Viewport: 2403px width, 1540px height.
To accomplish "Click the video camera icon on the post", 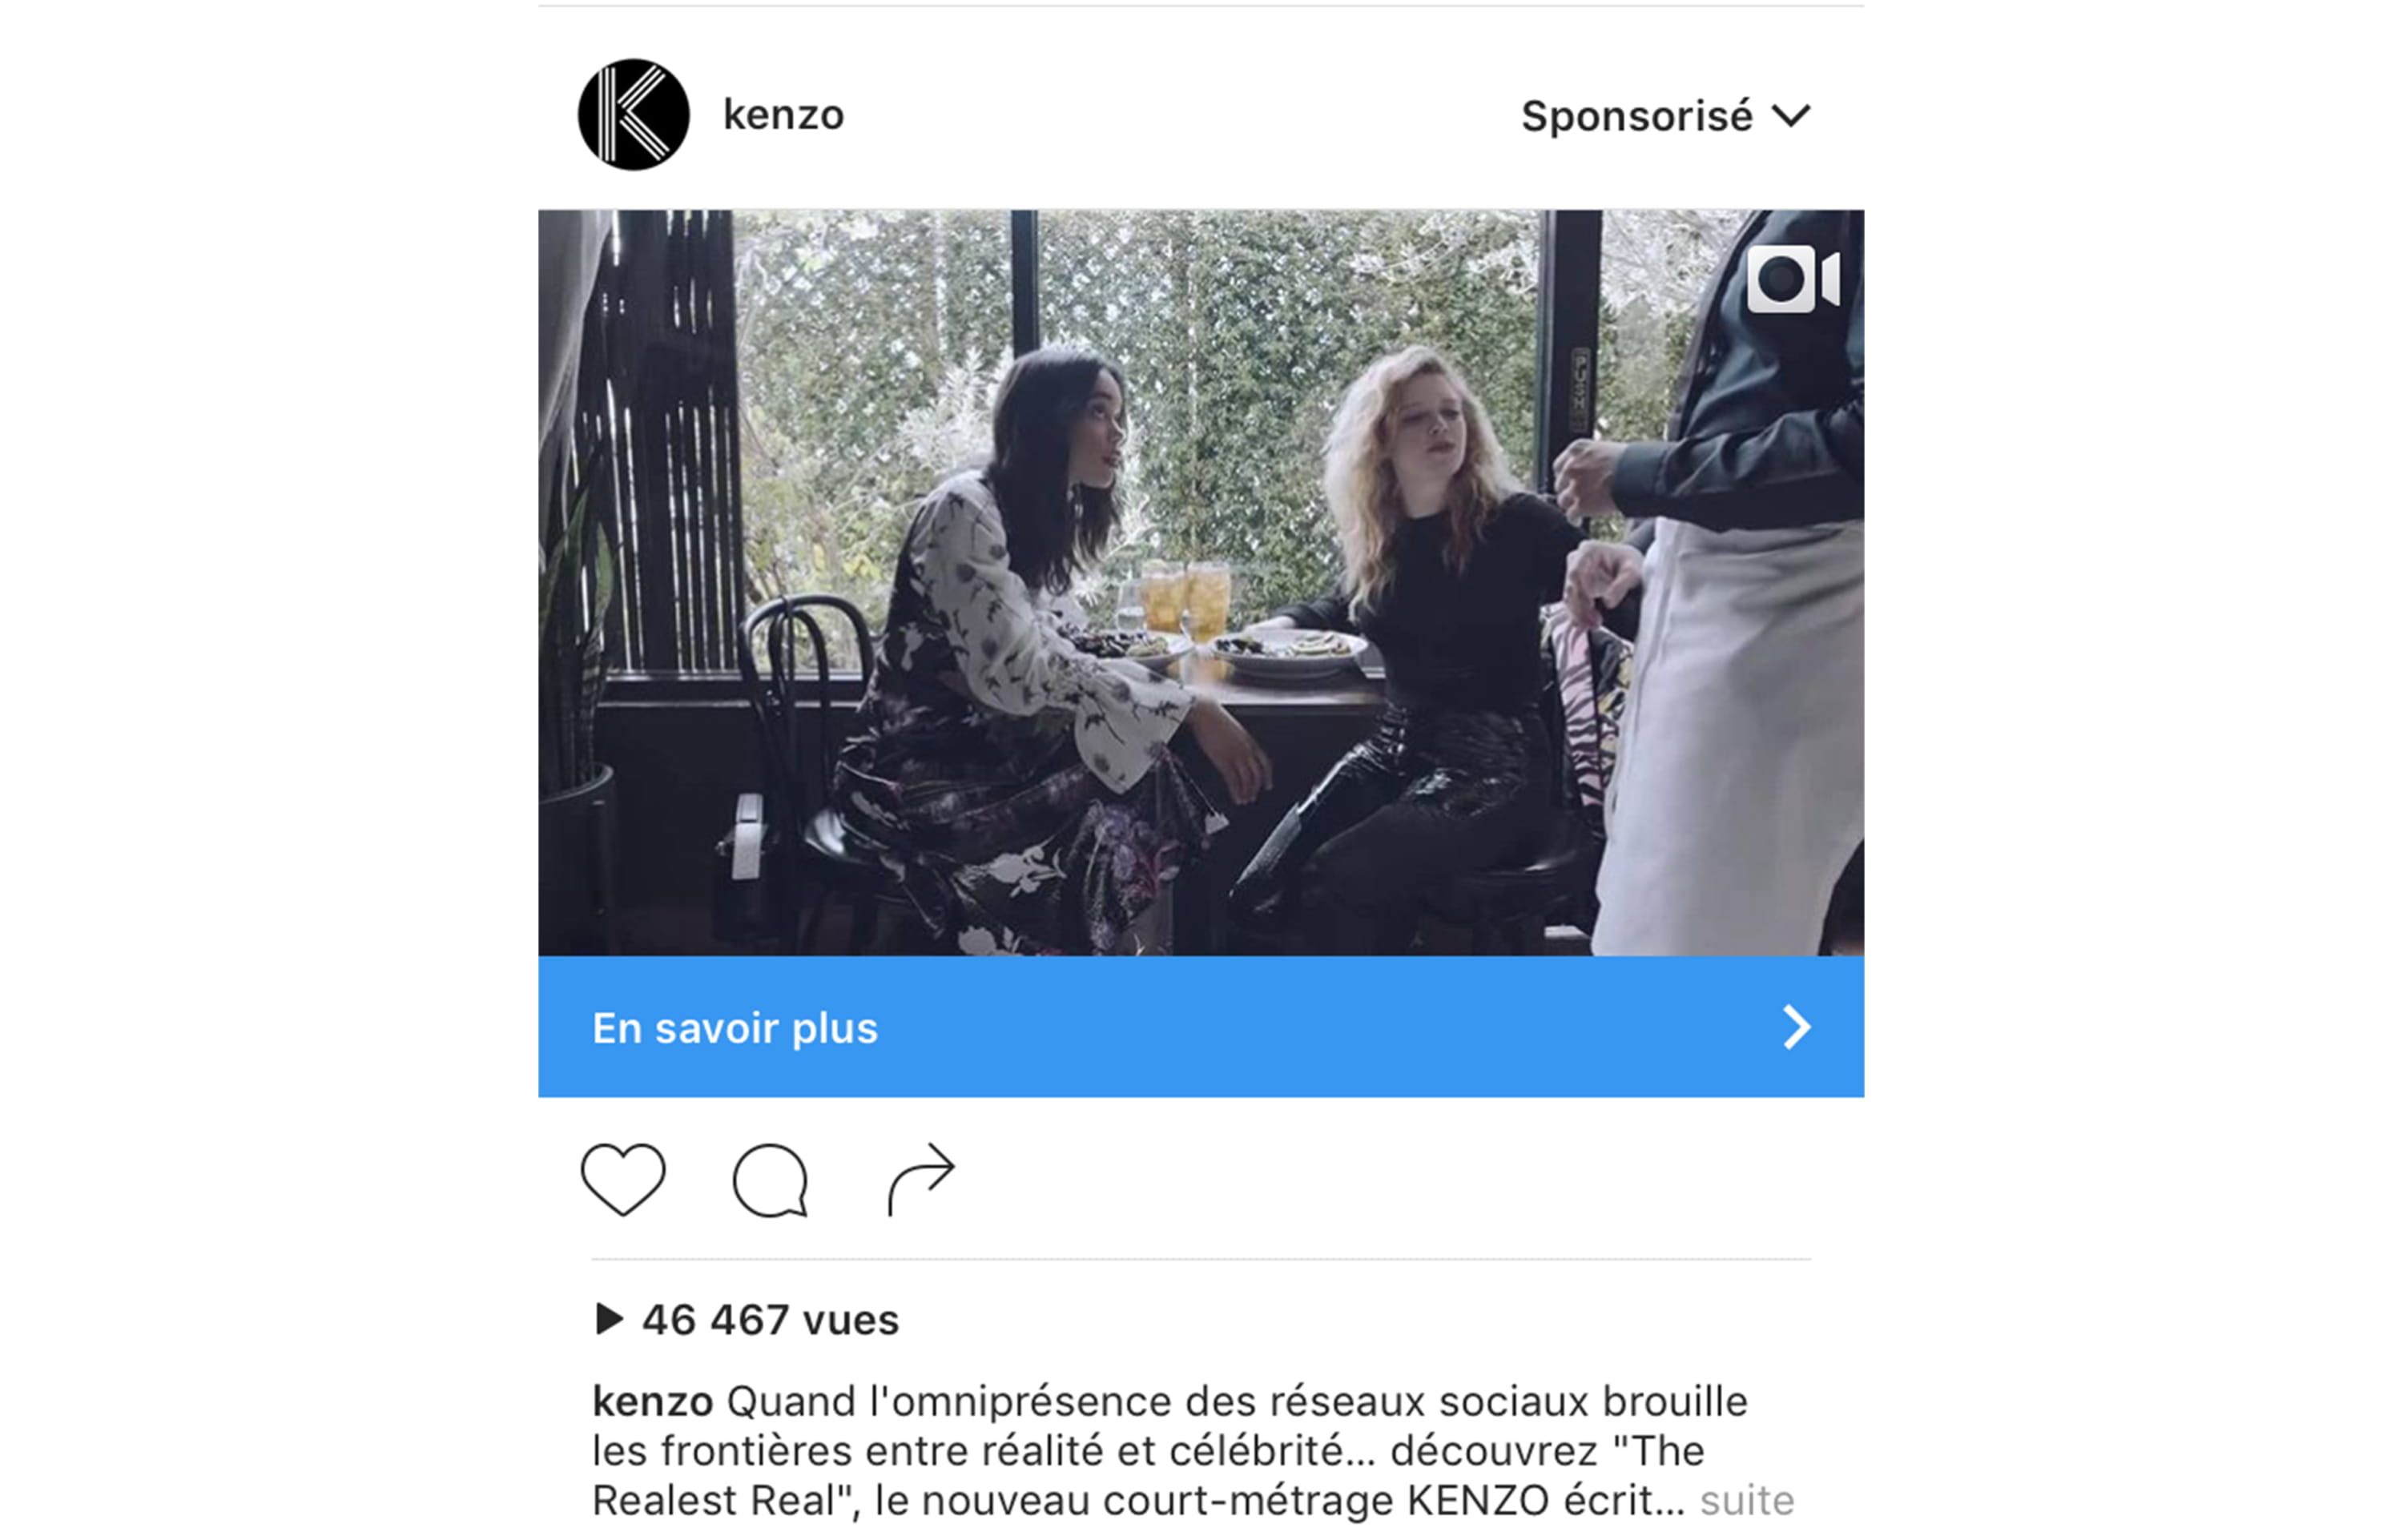I will 1793,279.
